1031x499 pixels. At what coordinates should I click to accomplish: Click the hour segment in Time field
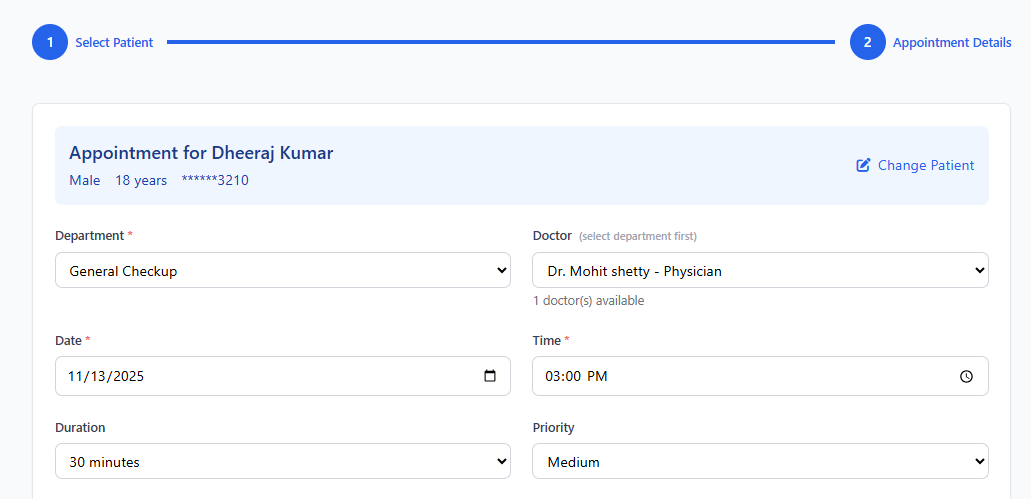coord(553,376)
